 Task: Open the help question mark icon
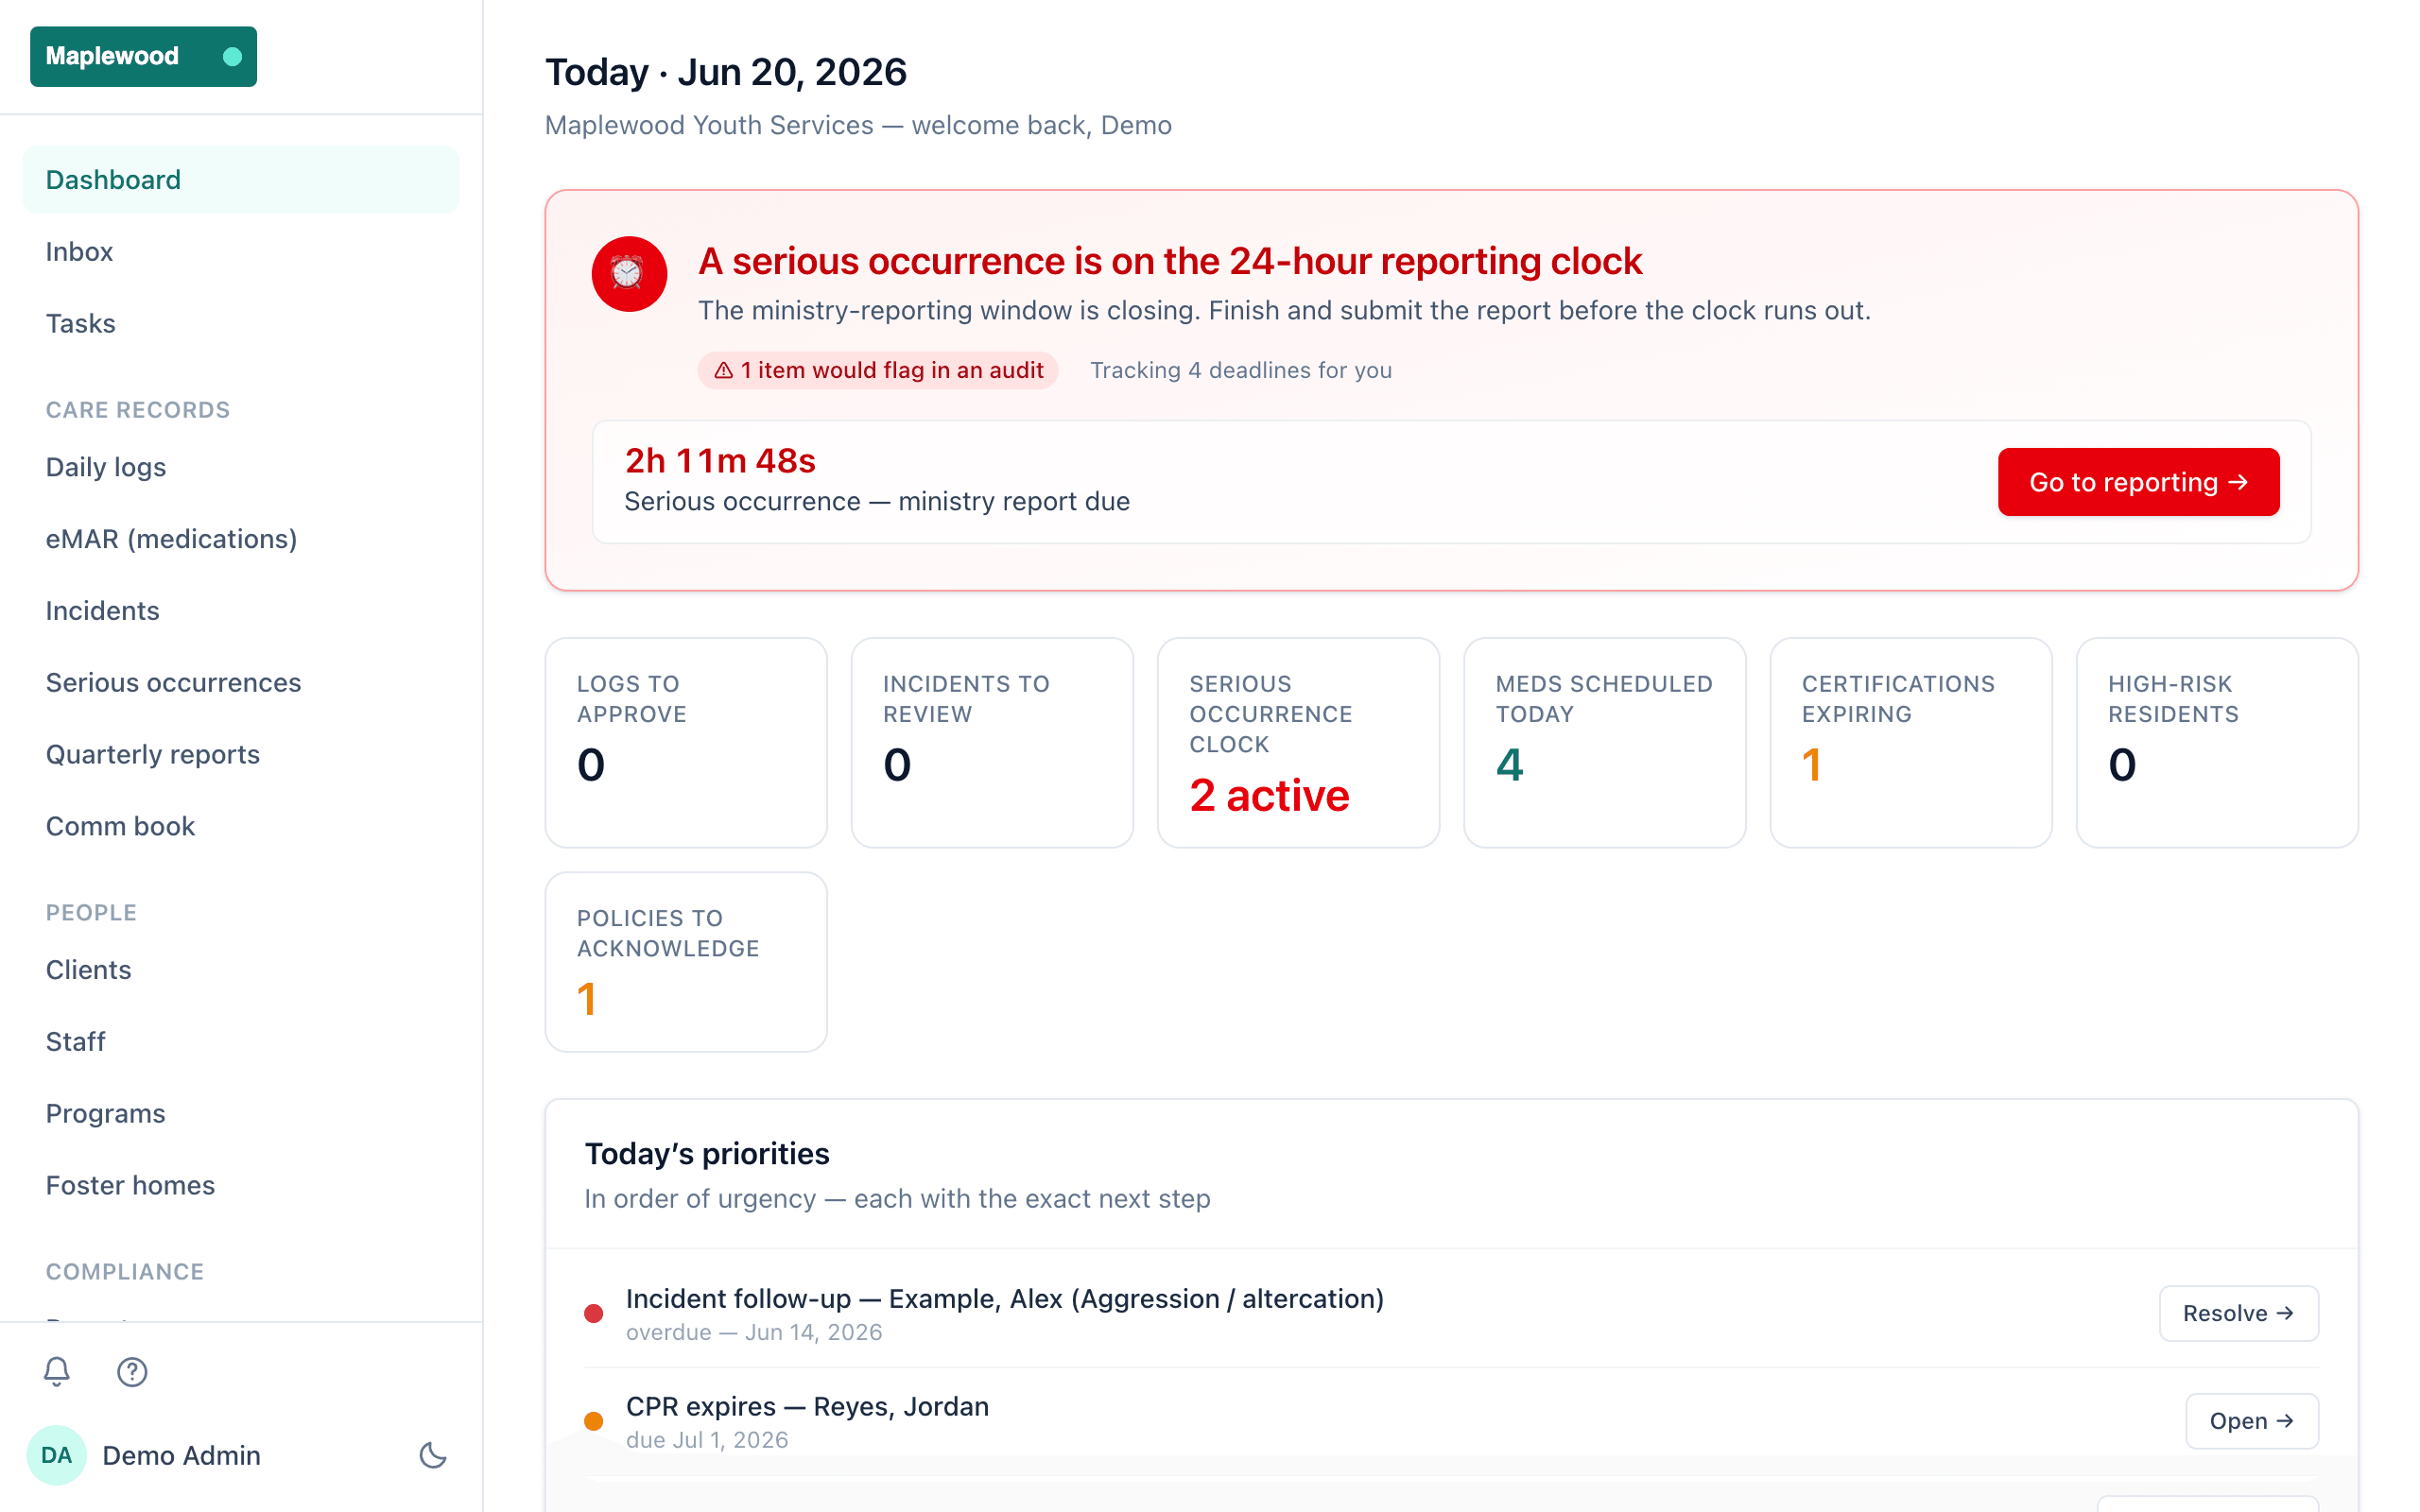pos(132,1371)
